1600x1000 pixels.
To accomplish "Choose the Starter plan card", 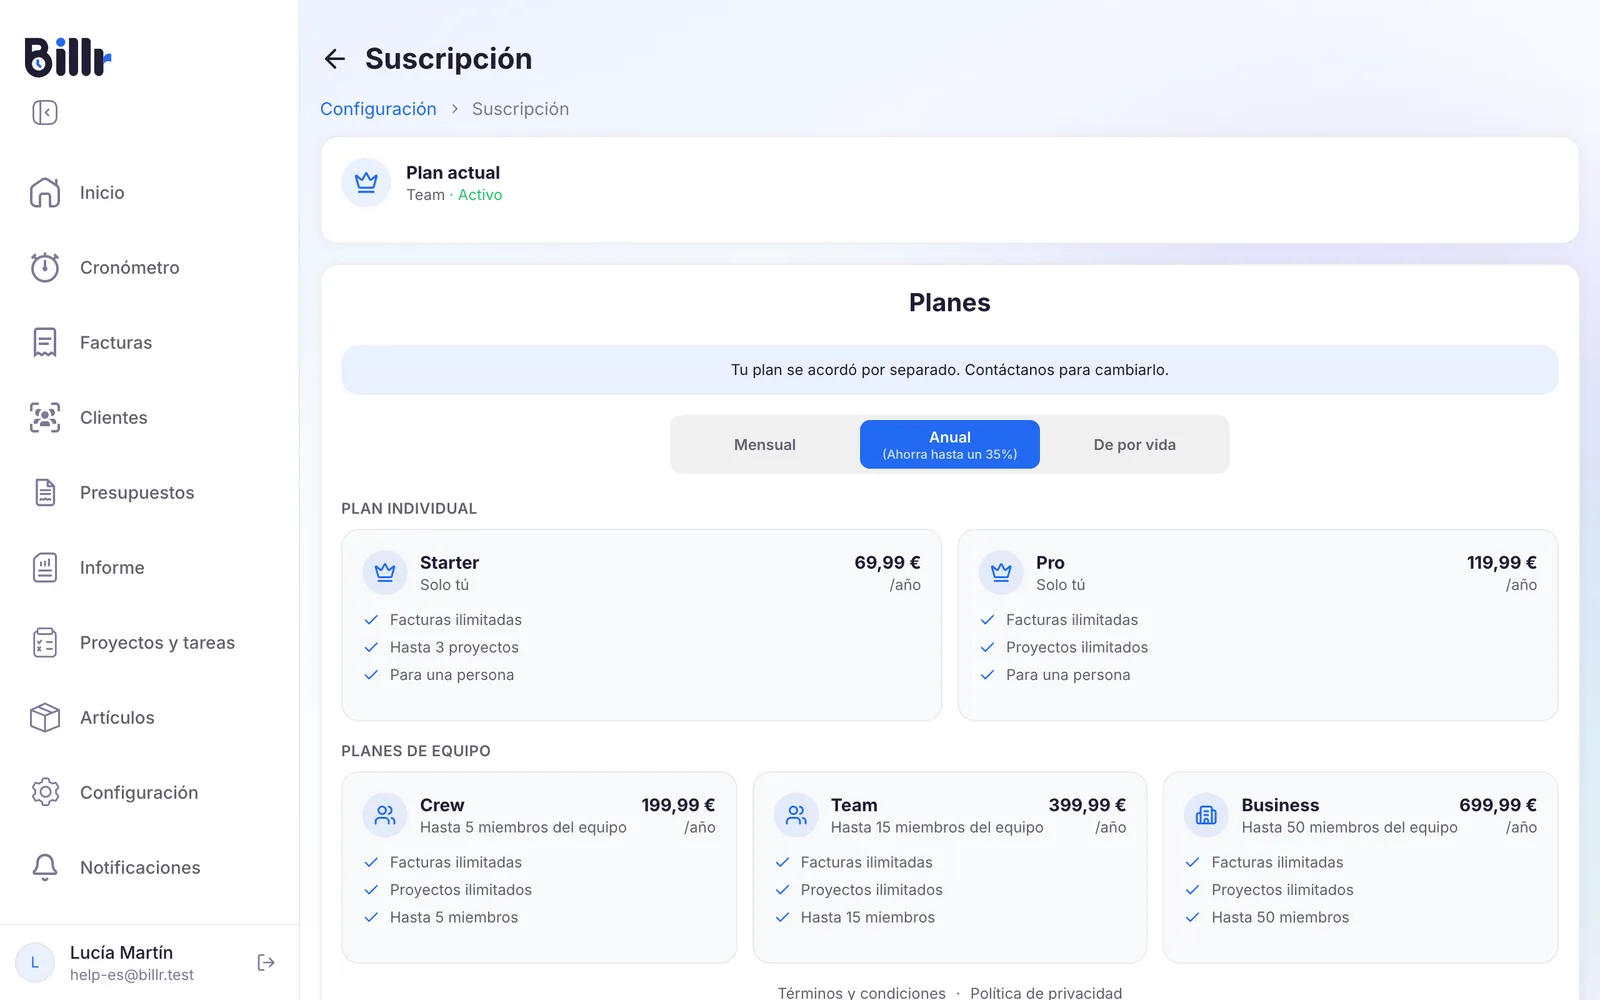I will point(642,625).
